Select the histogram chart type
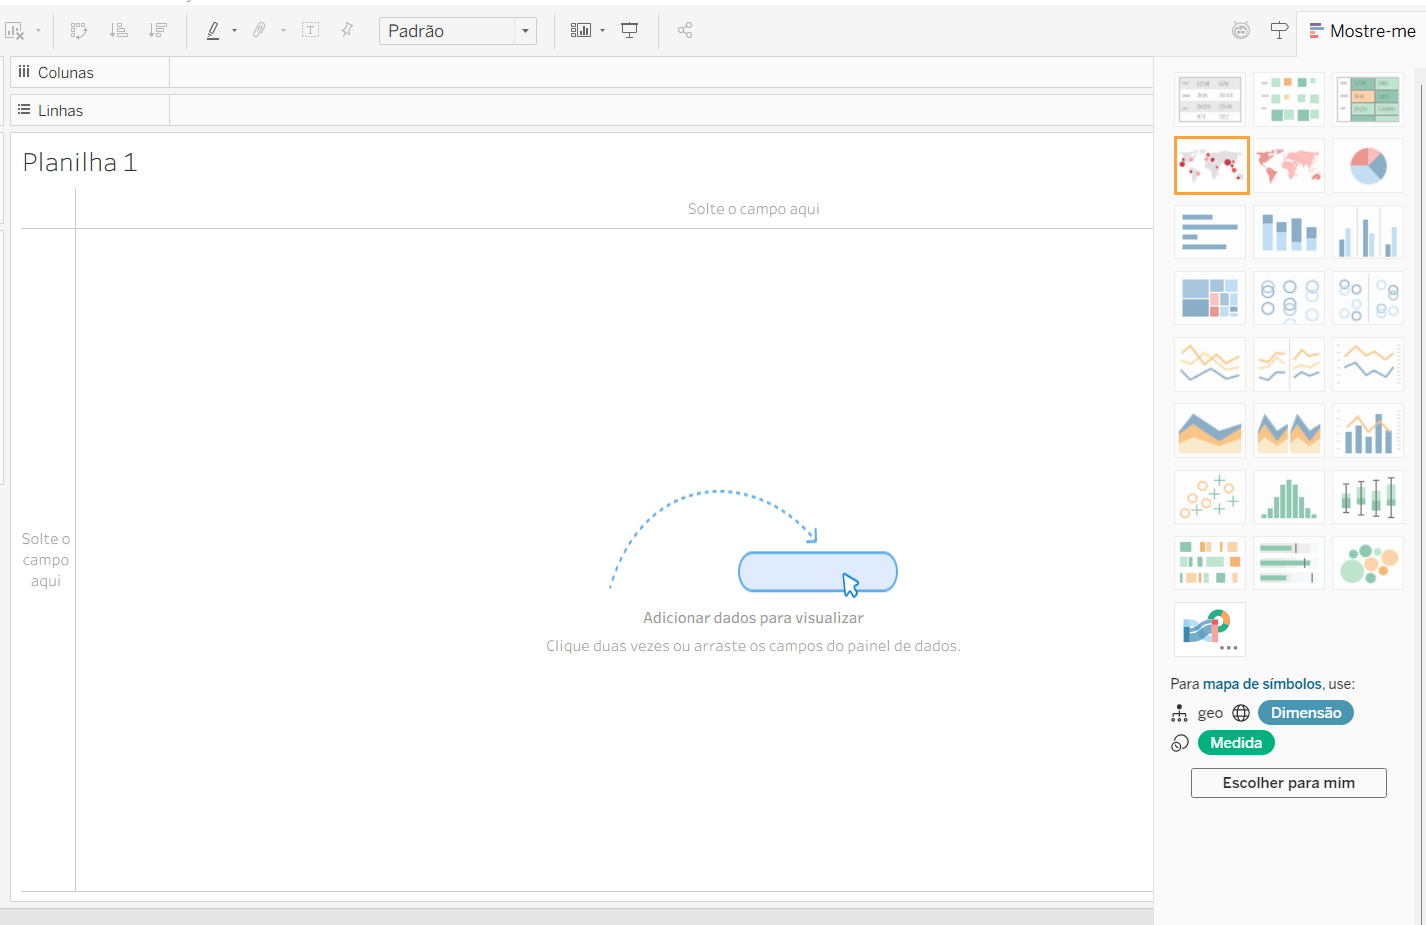The width and height of the screenshot is (1426, 925). tap(1289, 497)
